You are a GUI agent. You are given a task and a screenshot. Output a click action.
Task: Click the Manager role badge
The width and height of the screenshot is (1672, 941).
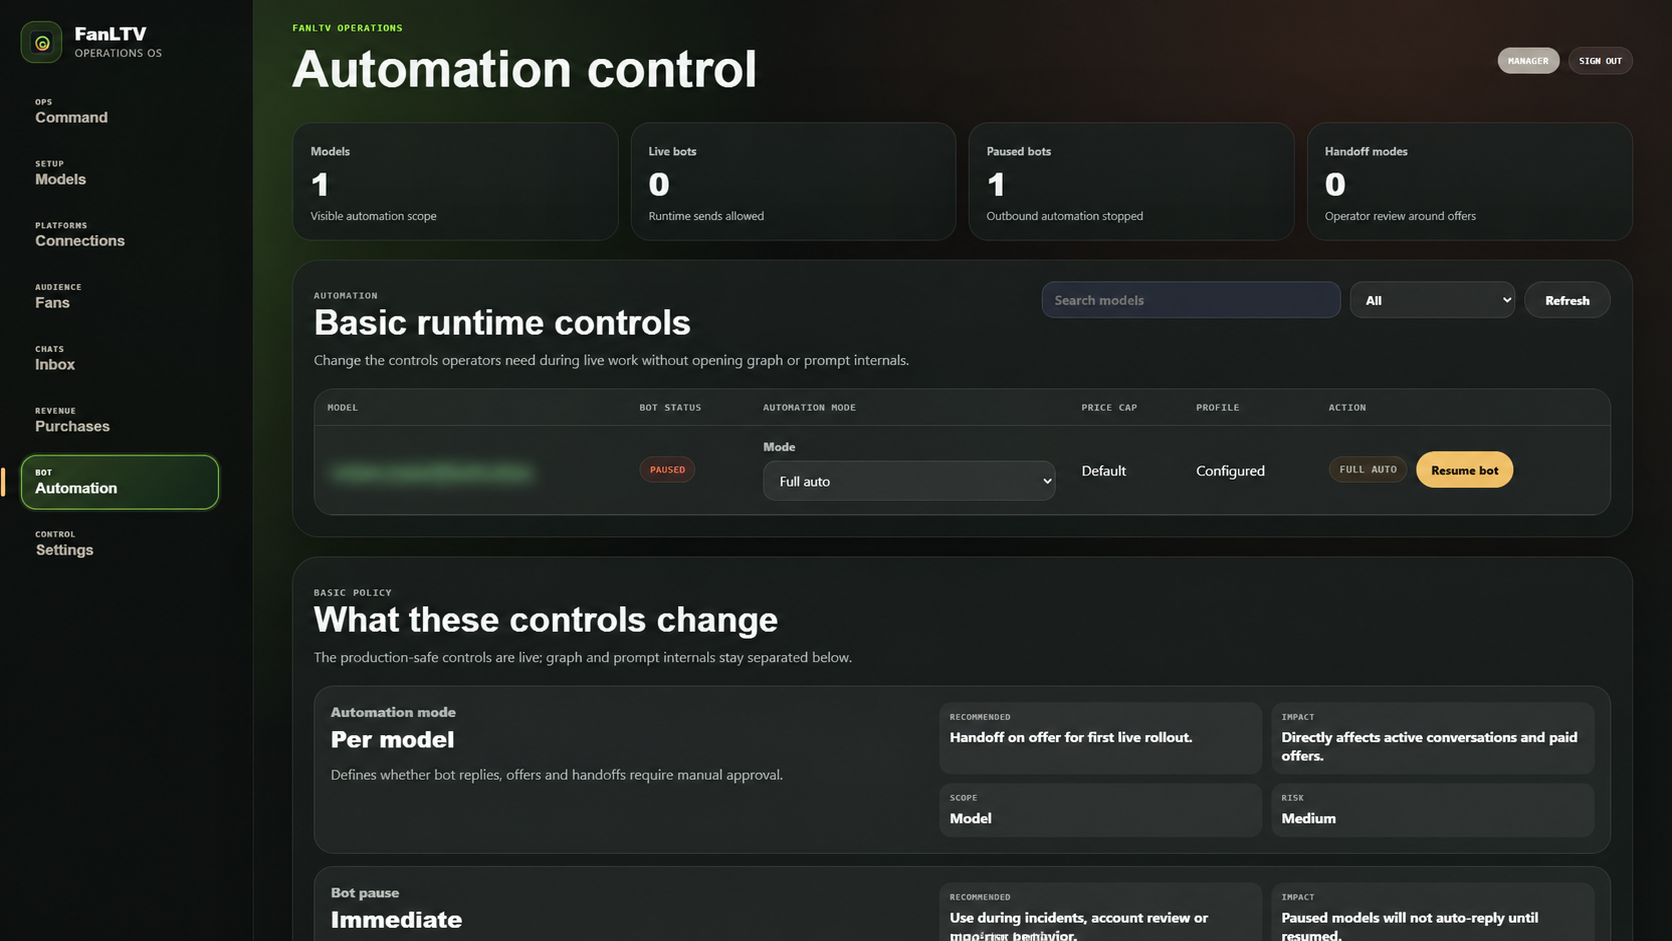pyautogui.click(x=1527, y=61)
